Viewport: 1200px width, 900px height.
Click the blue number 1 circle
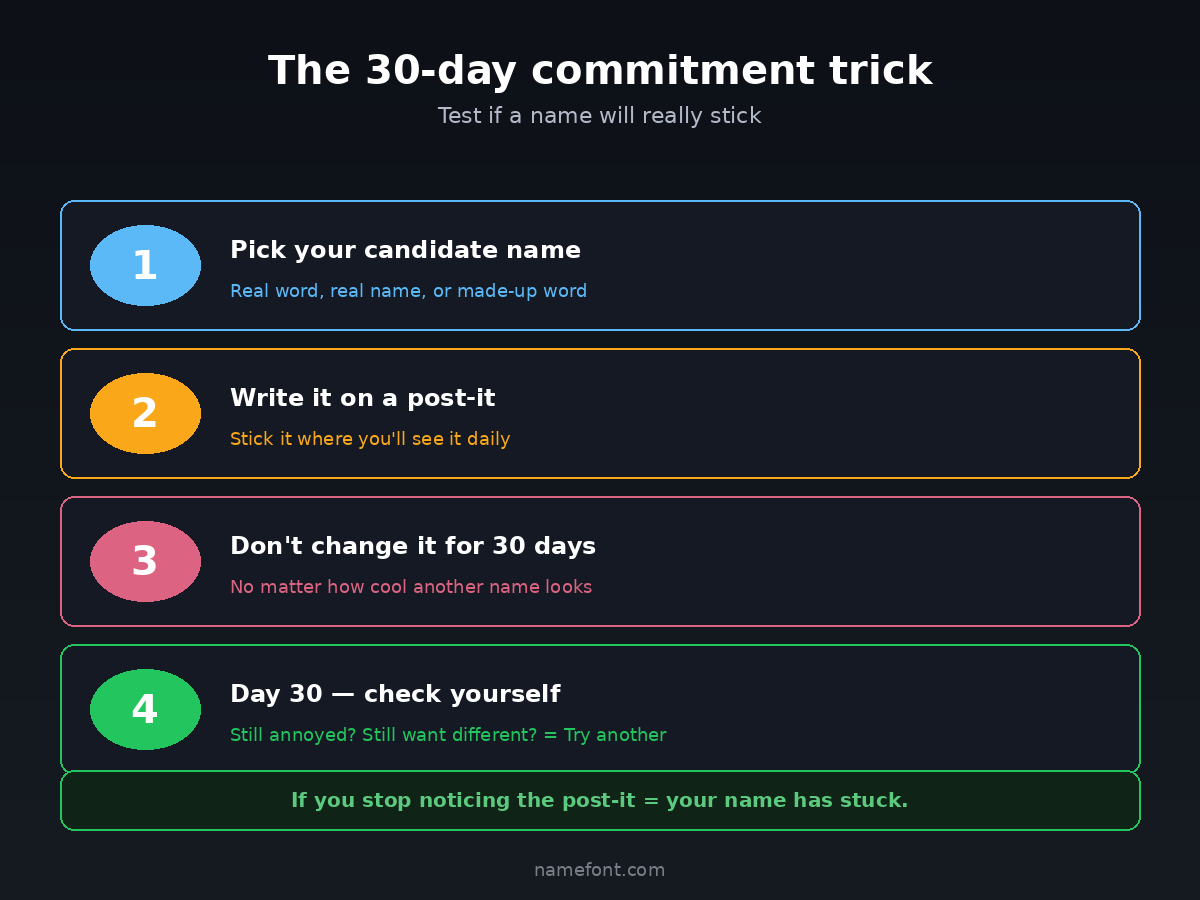click(x=145, y=265)
